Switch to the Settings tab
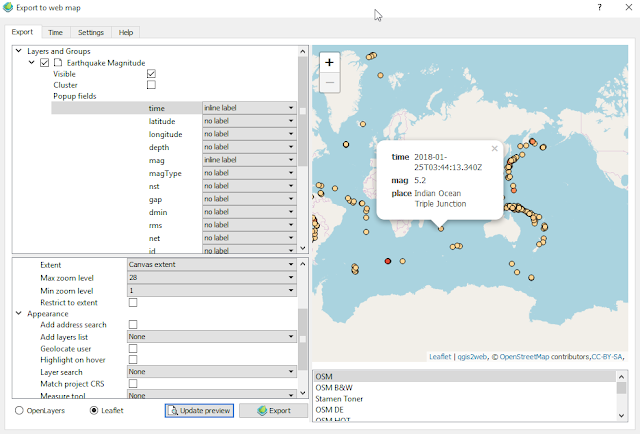Screen dimensions: 640x434 pyautogui.click(x=91, y=32)
